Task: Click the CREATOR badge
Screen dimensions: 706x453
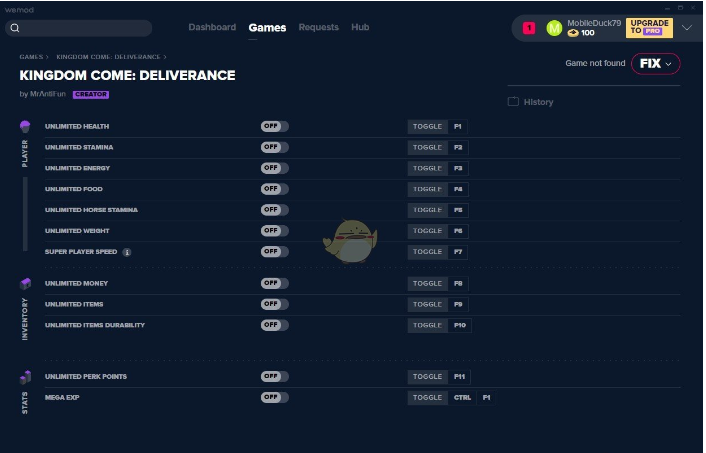Action: [91, 95]
